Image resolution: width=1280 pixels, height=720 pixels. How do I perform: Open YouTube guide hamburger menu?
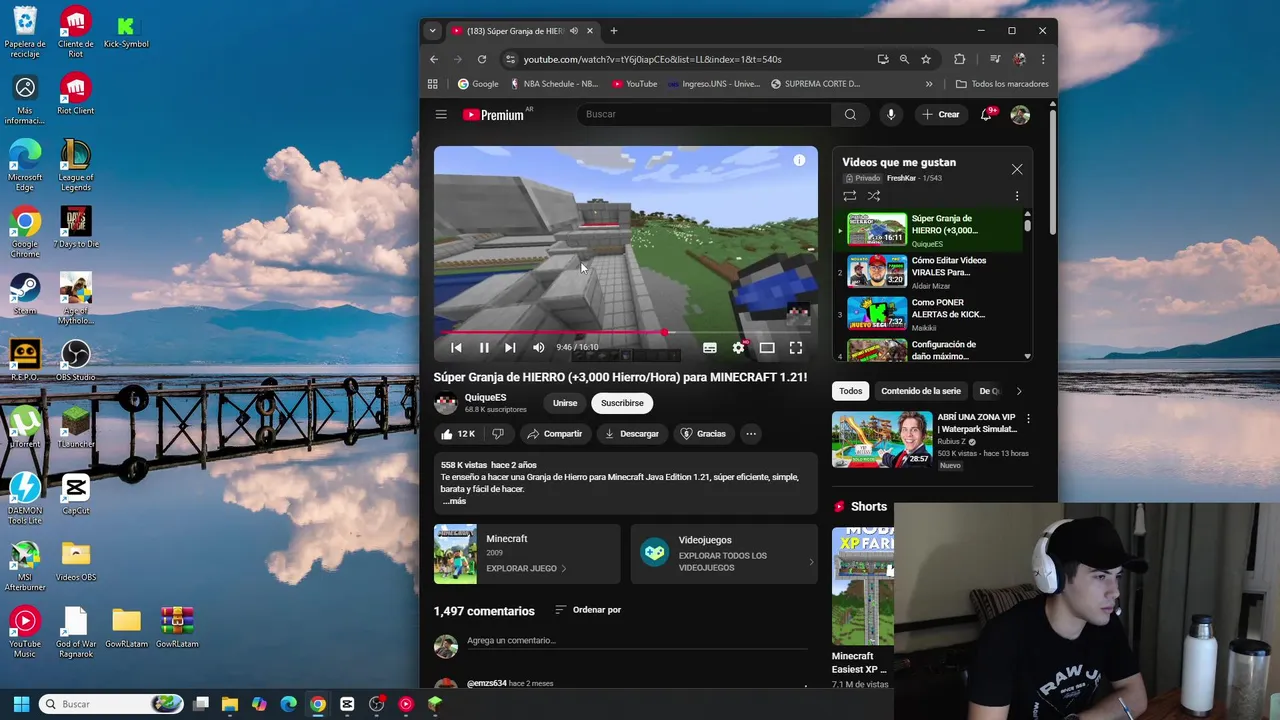(x=441, y=114)
